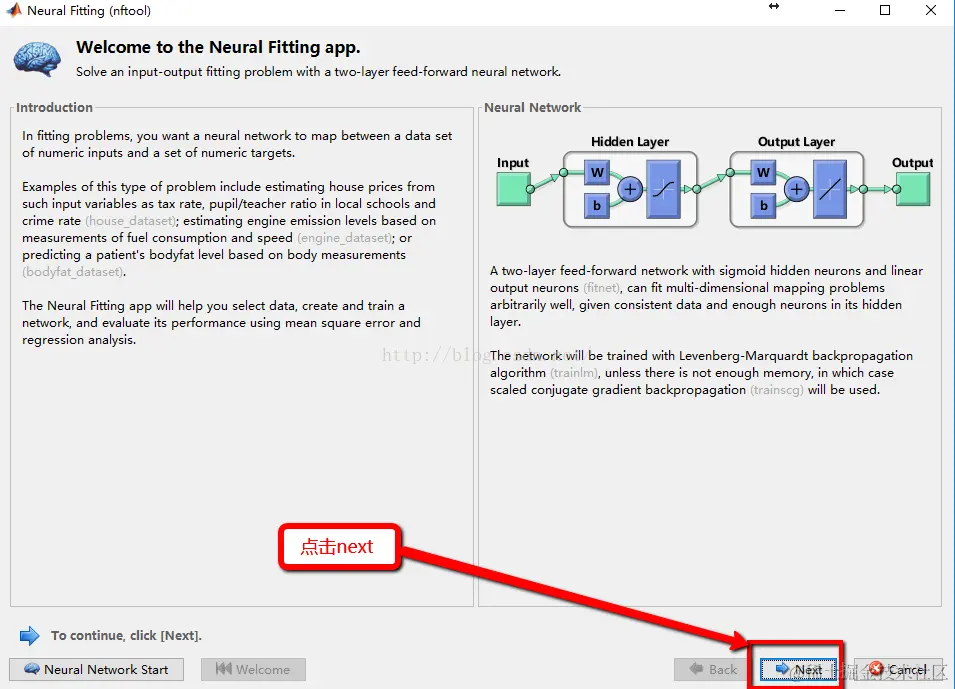Open the trainlm link
Screen dimensions: 955x689
tap(574, 373)
